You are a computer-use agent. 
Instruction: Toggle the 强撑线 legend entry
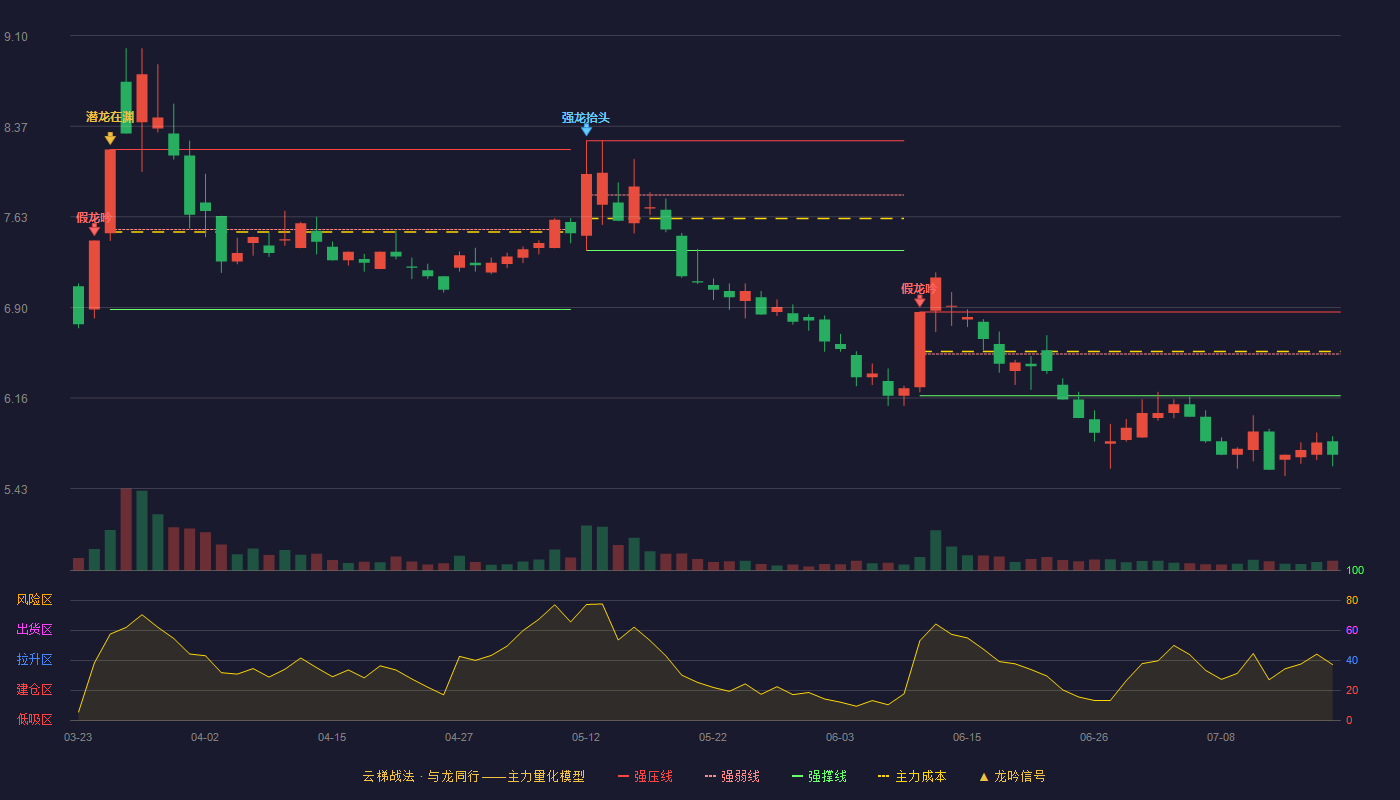coord(819,776)
